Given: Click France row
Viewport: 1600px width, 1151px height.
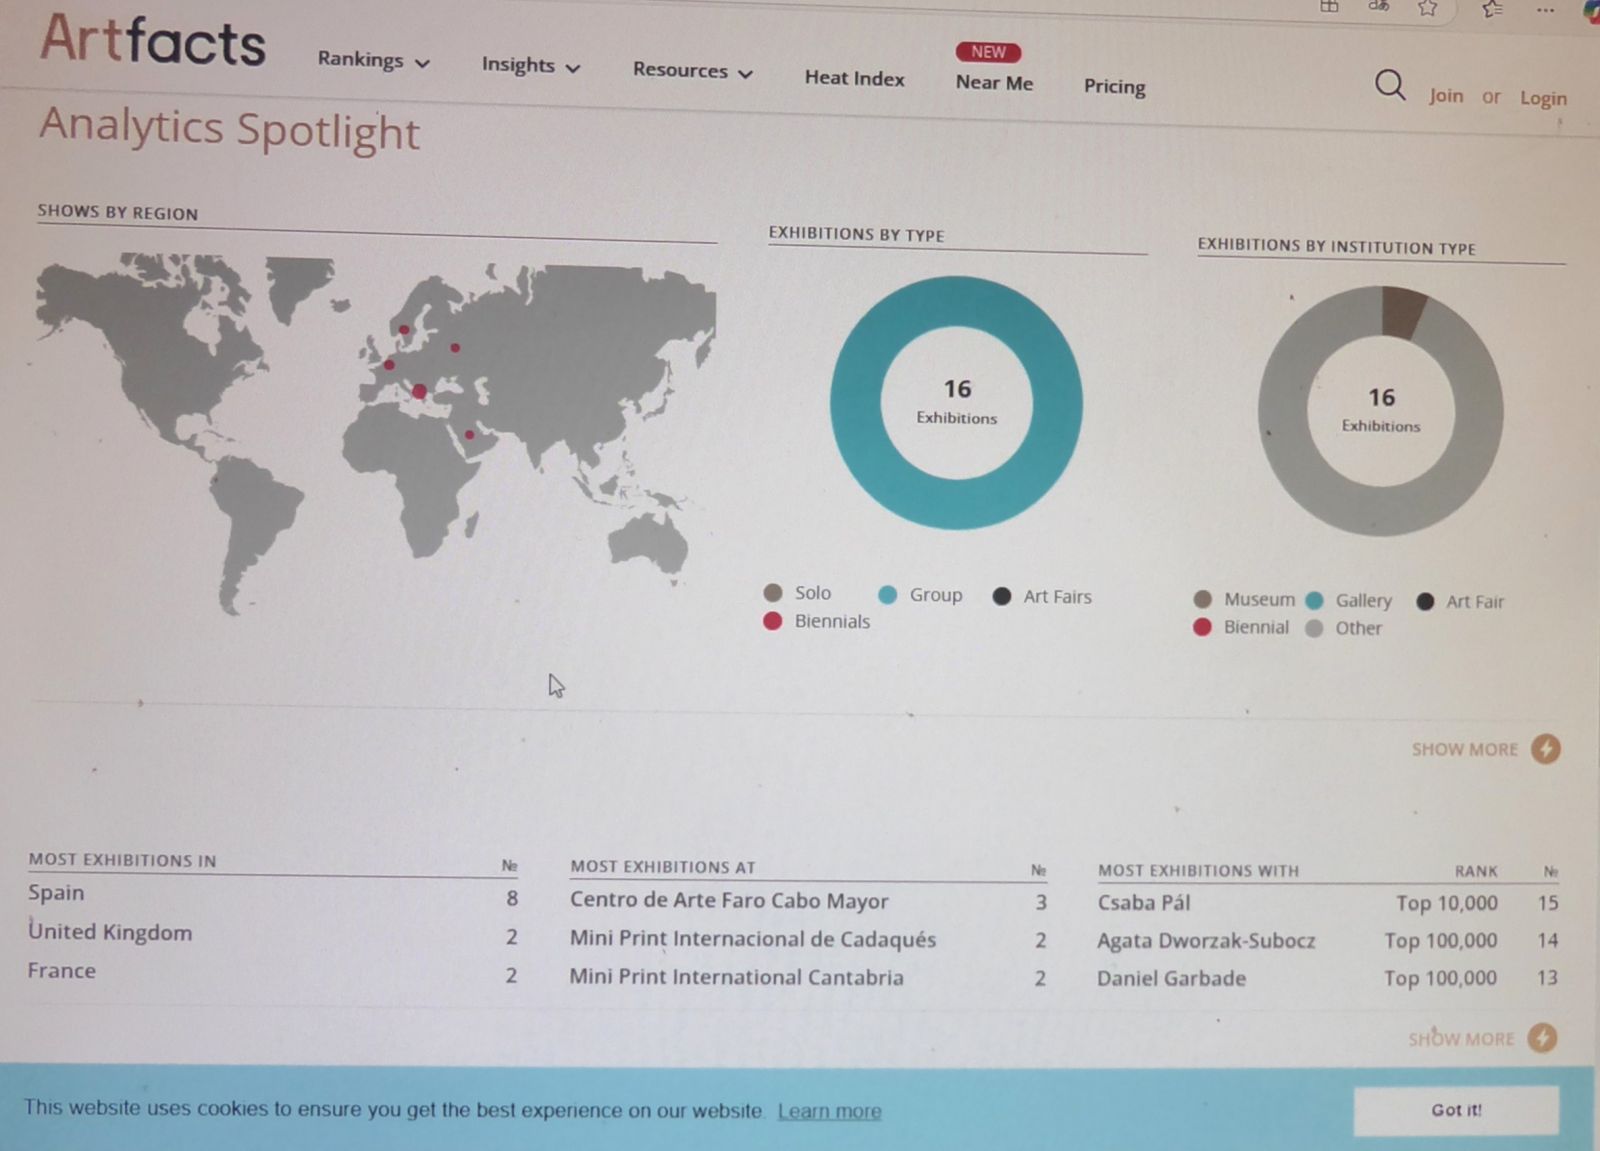Looking at the screenshot, I should pos(272,972).
